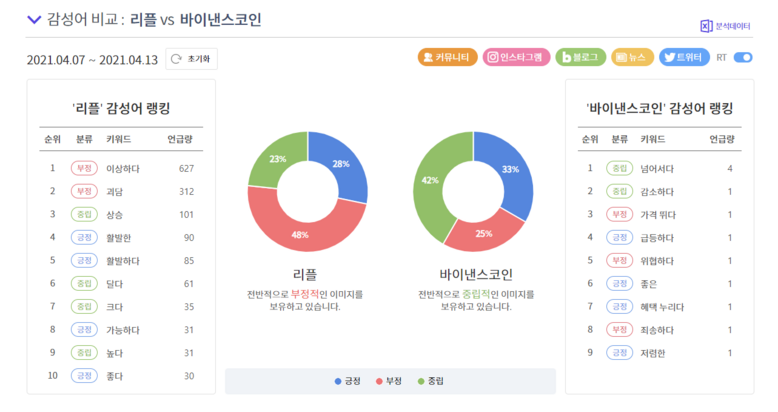Click the 25% slice of 바이낸스코인 chart
This screenshot has width=778, height=412.
coord(484,233)
